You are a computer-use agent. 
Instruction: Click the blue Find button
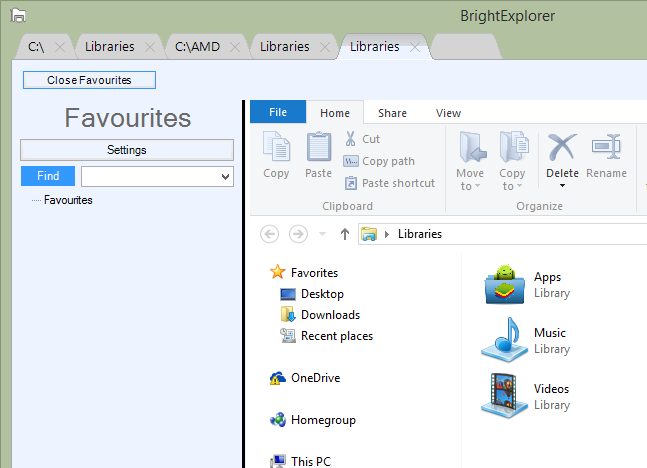(48, 176)
